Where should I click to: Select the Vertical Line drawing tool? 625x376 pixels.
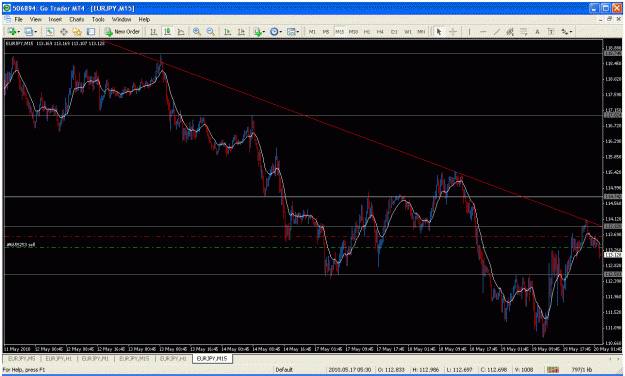pyautogui.click(x=469, y=31)
